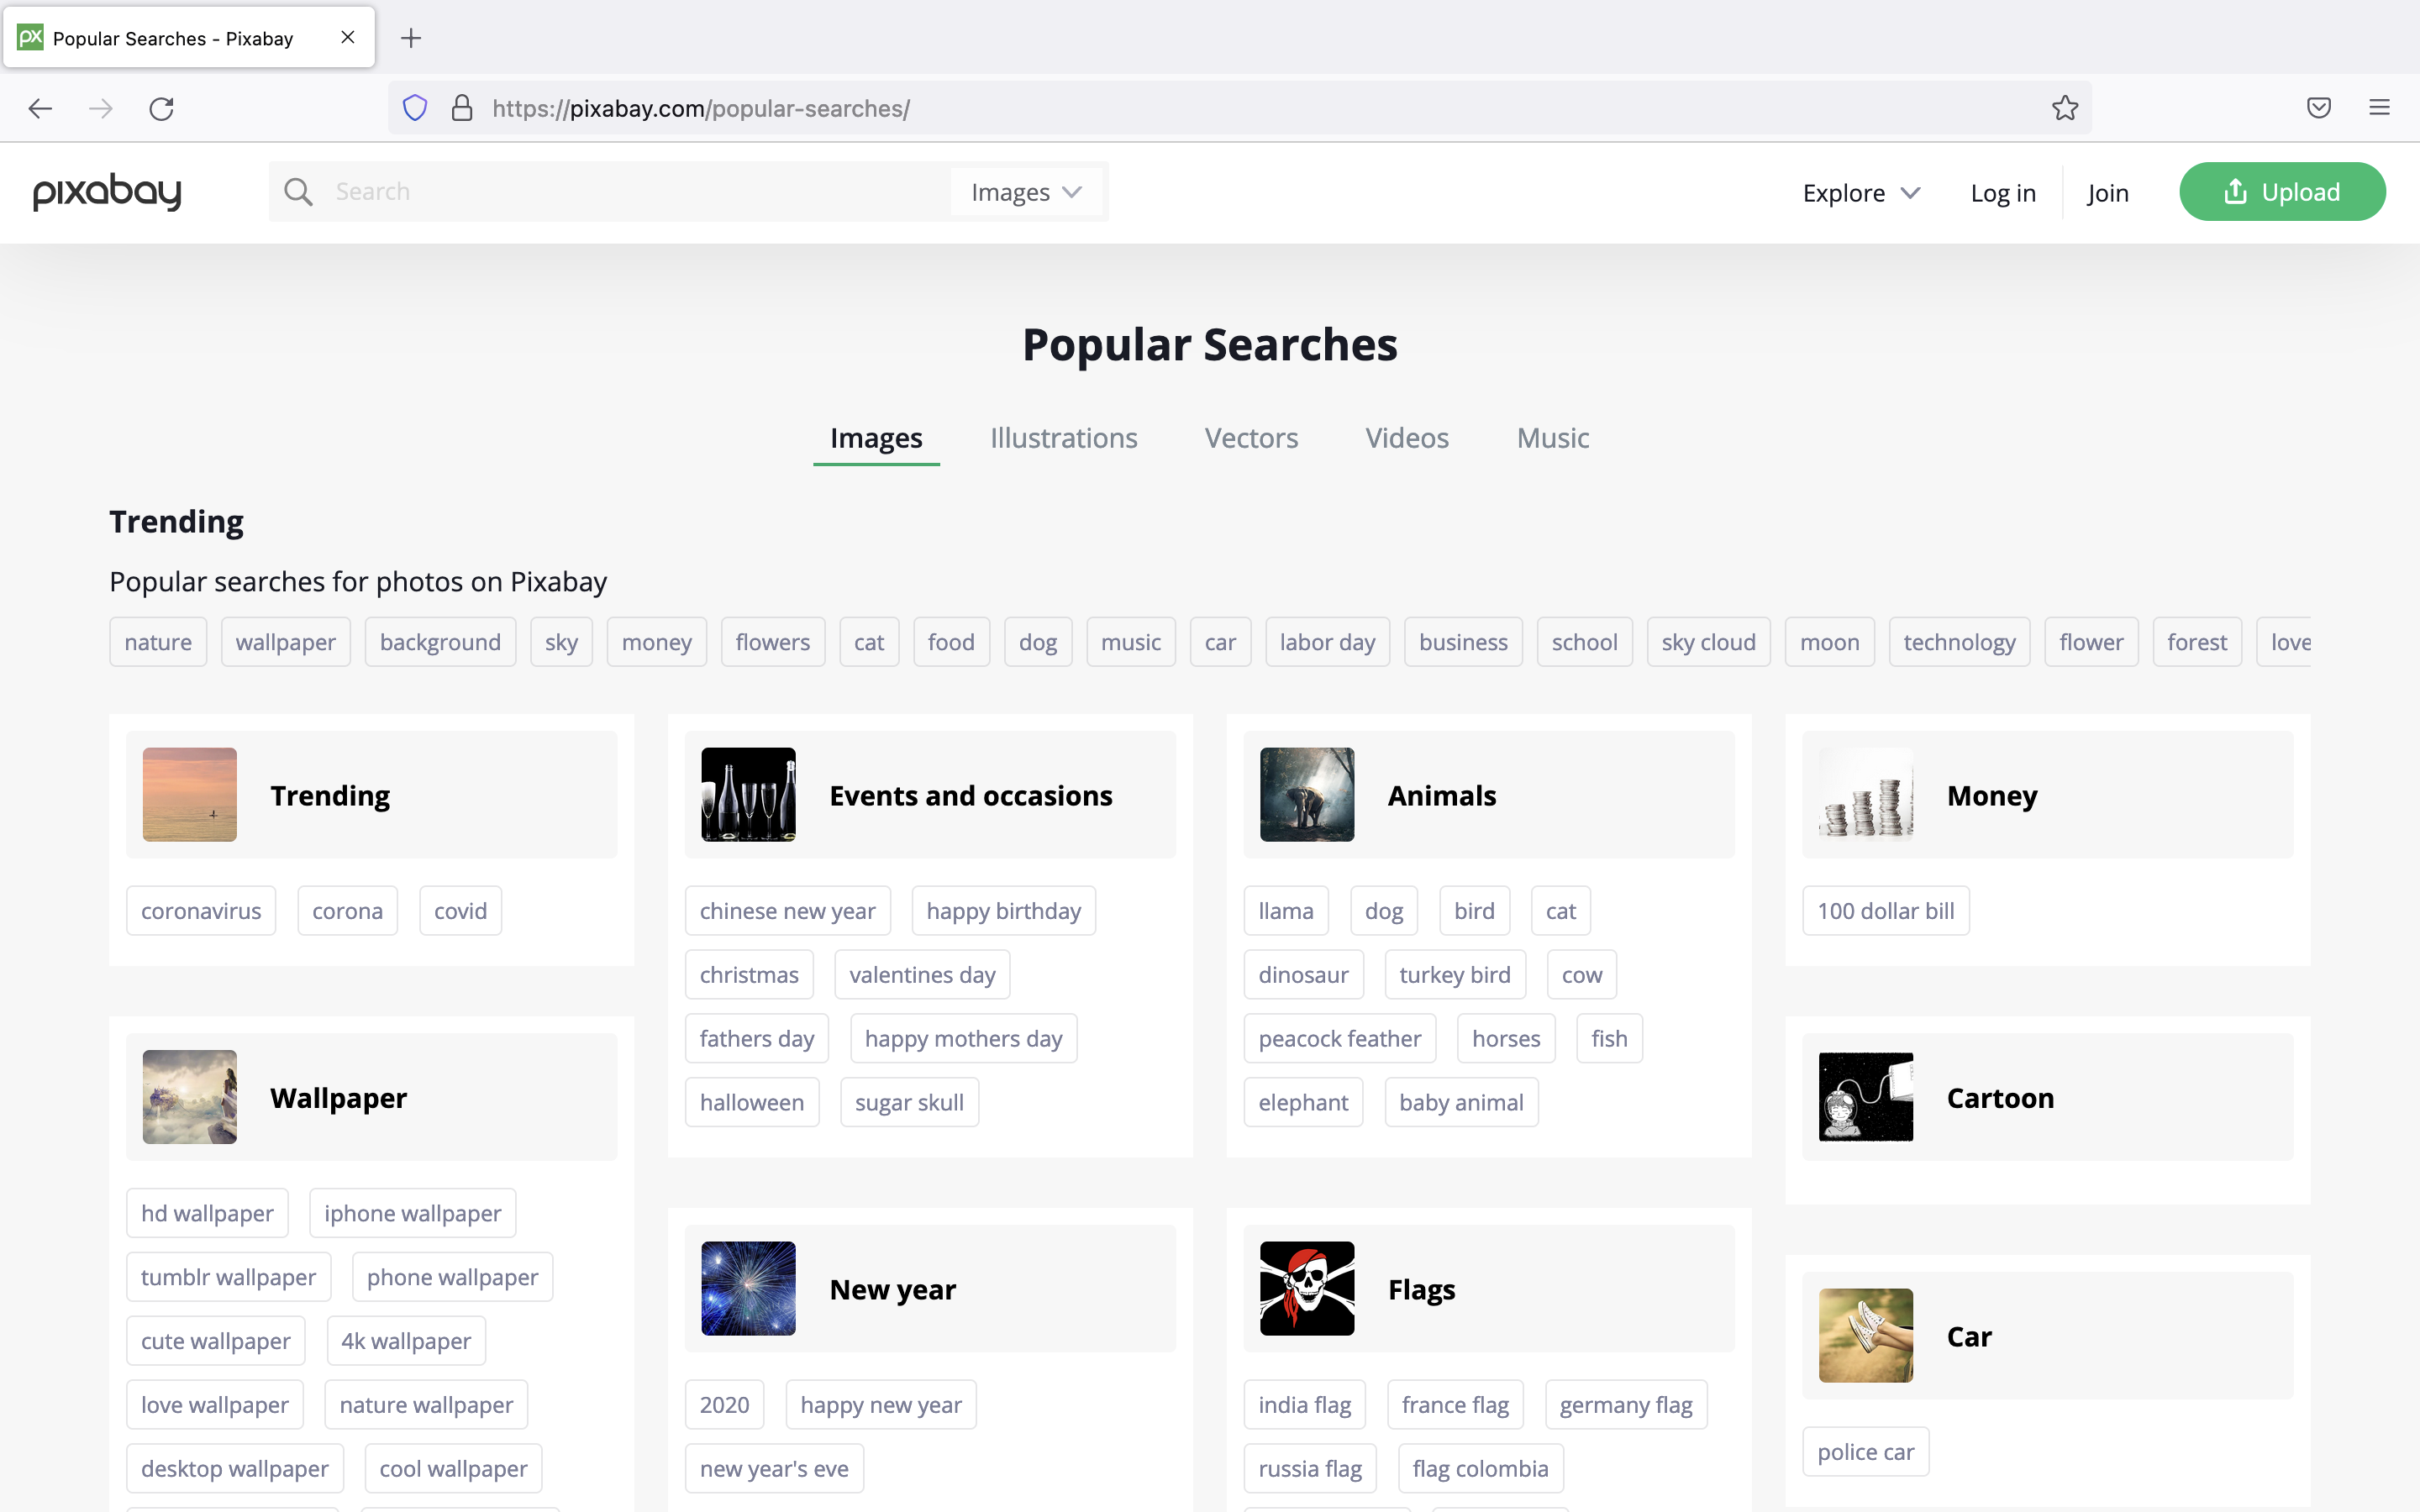Click the flag colombia tag
Image resolution: width=2420 pixels, height=1512 pixels.
click(1480, 1469)
